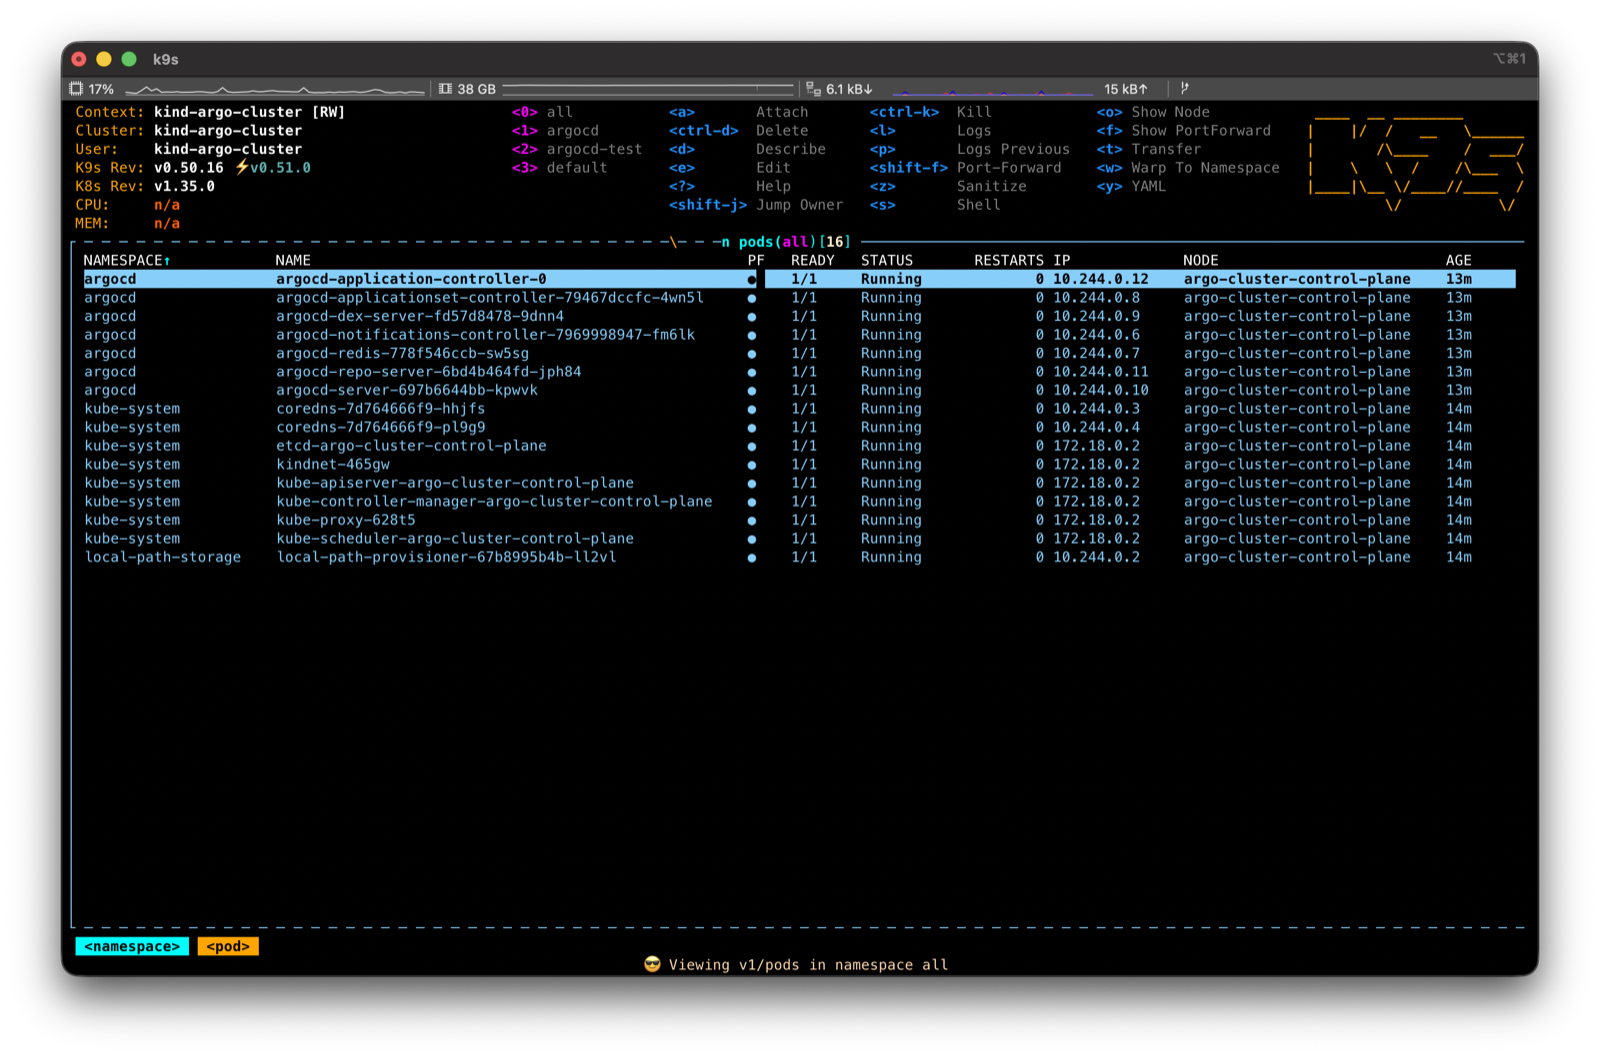Click the git branch icon in status bar

(x=1184, y=88)
